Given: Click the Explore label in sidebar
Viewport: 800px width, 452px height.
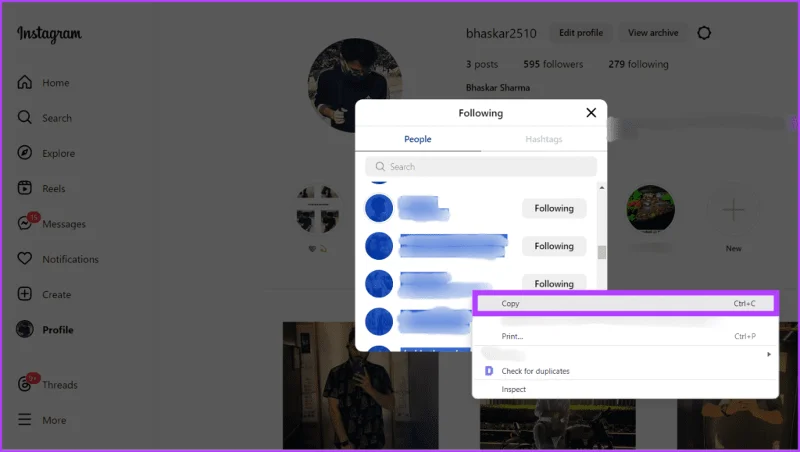Looking at the screenshot, I should point(59,153).
